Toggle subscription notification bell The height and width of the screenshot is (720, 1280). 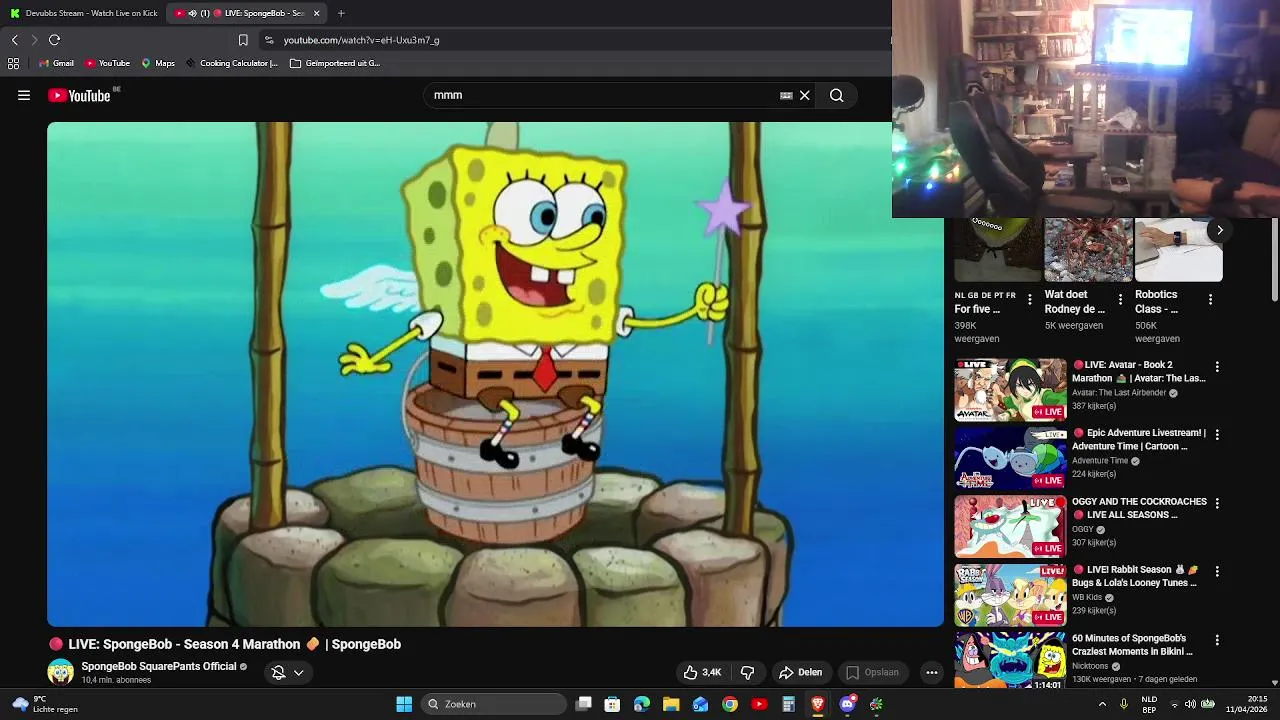pos(279,672)
